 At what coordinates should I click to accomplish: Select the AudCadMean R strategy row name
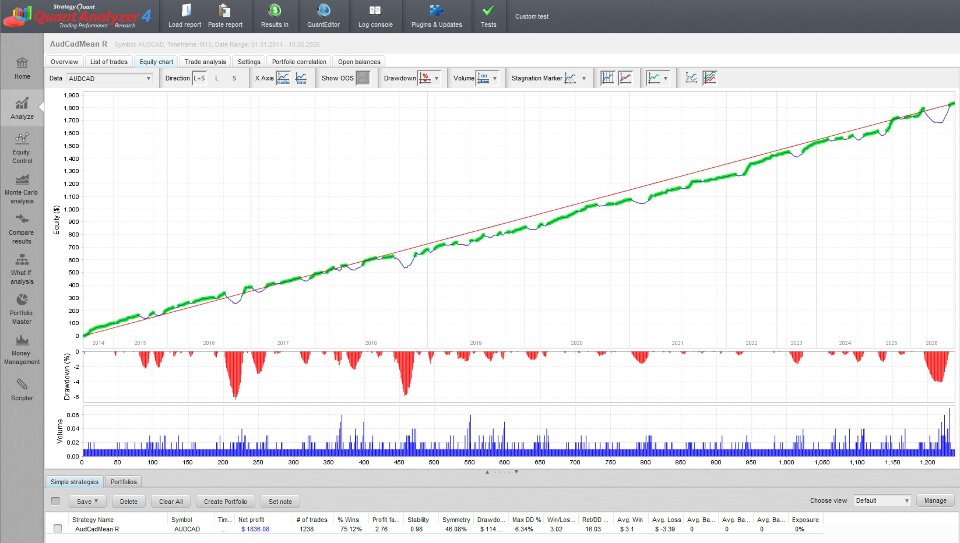pyautogui.click(x=97, y=529)
